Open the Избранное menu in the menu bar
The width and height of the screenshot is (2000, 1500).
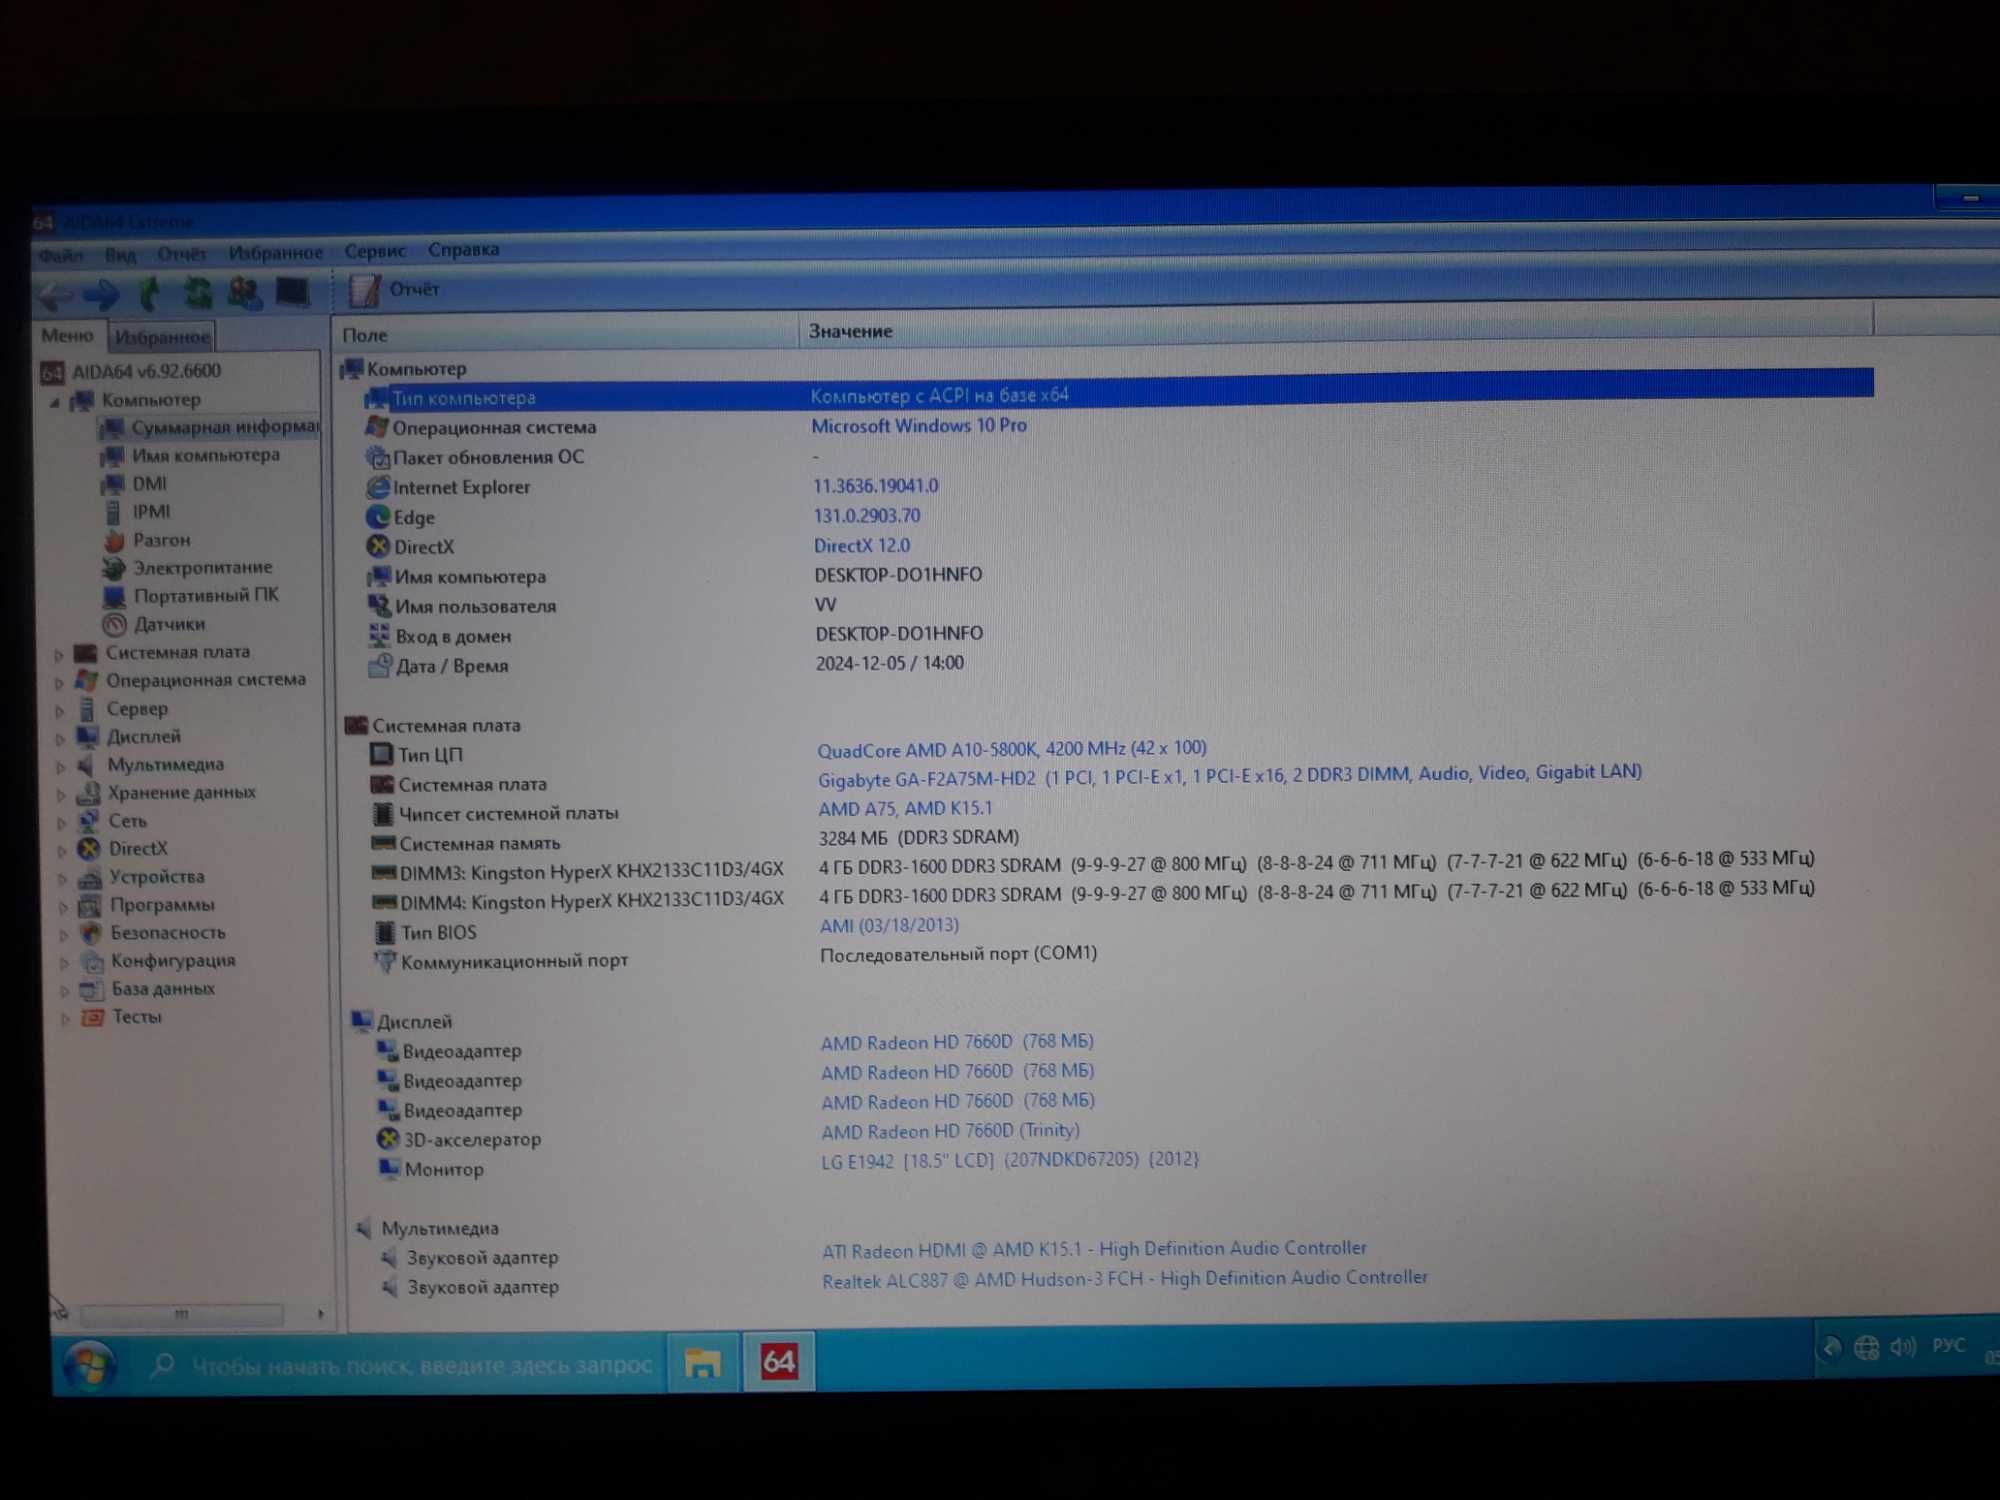[x=276, y=253]
